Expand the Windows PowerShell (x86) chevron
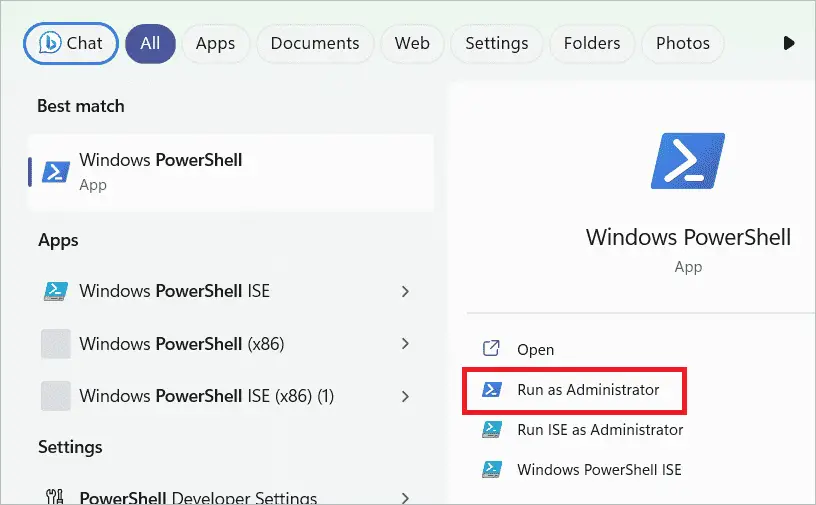Screen dimensions: 816x505 coord(405,344)
